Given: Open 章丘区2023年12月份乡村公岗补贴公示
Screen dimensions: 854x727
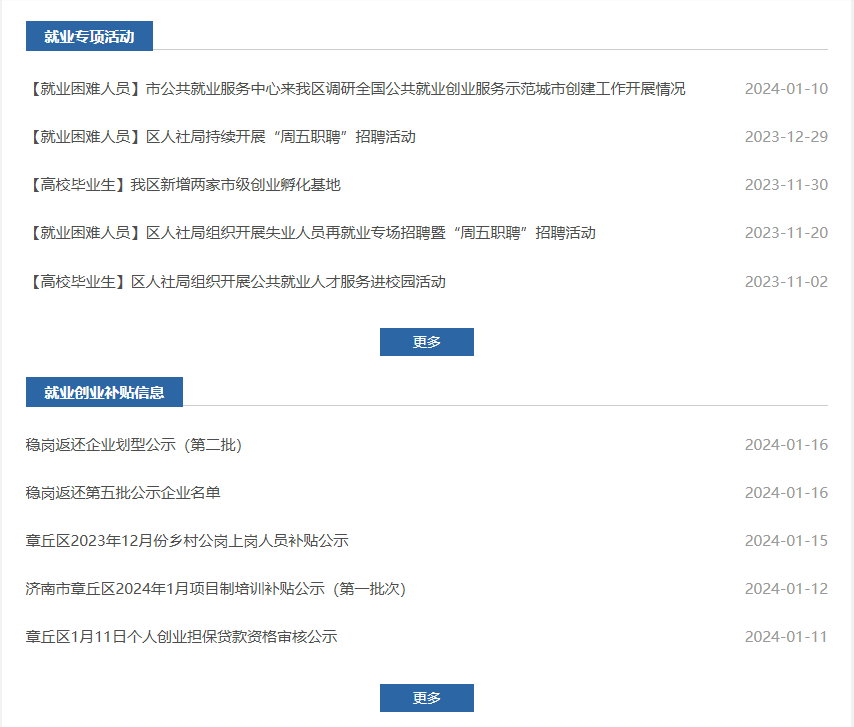Looking at the screenshot, I should (187, 541).
